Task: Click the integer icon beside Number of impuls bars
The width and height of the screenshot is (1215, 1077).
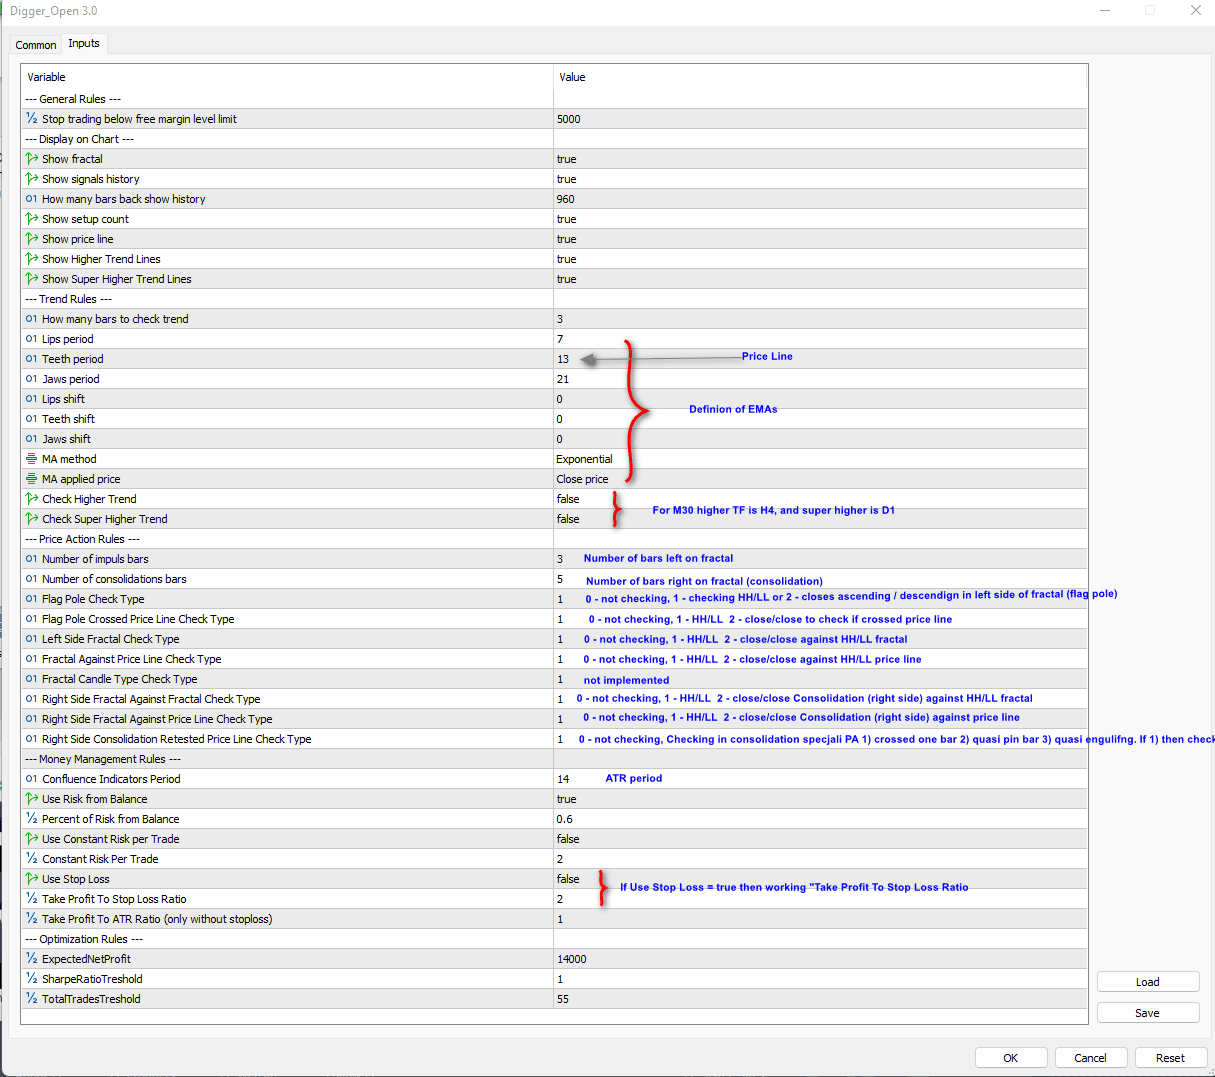Action: pyautogui.click(x=32, y=559)
